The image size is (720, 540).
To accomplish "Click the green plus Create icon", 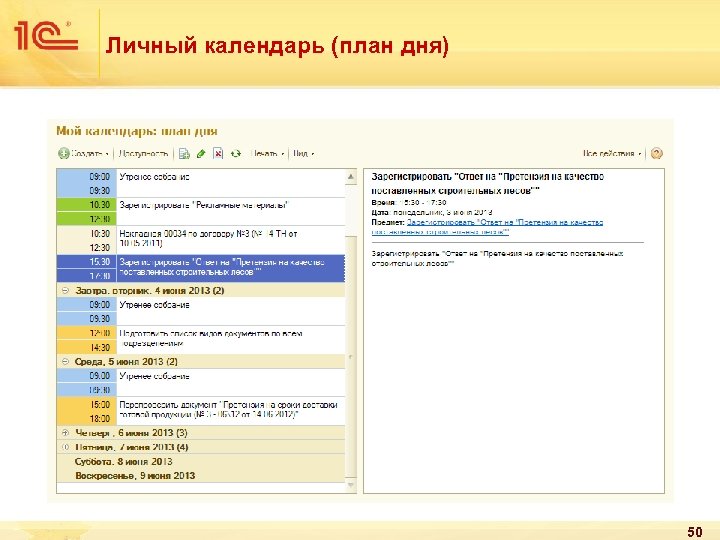I will 63,153.
